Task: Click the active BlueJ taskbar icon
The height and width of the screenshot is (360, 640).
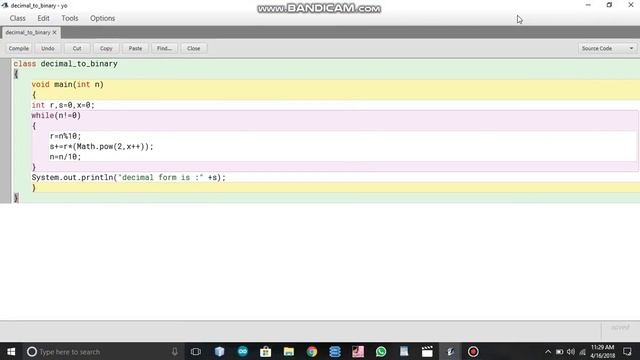Action: (450, 351)
